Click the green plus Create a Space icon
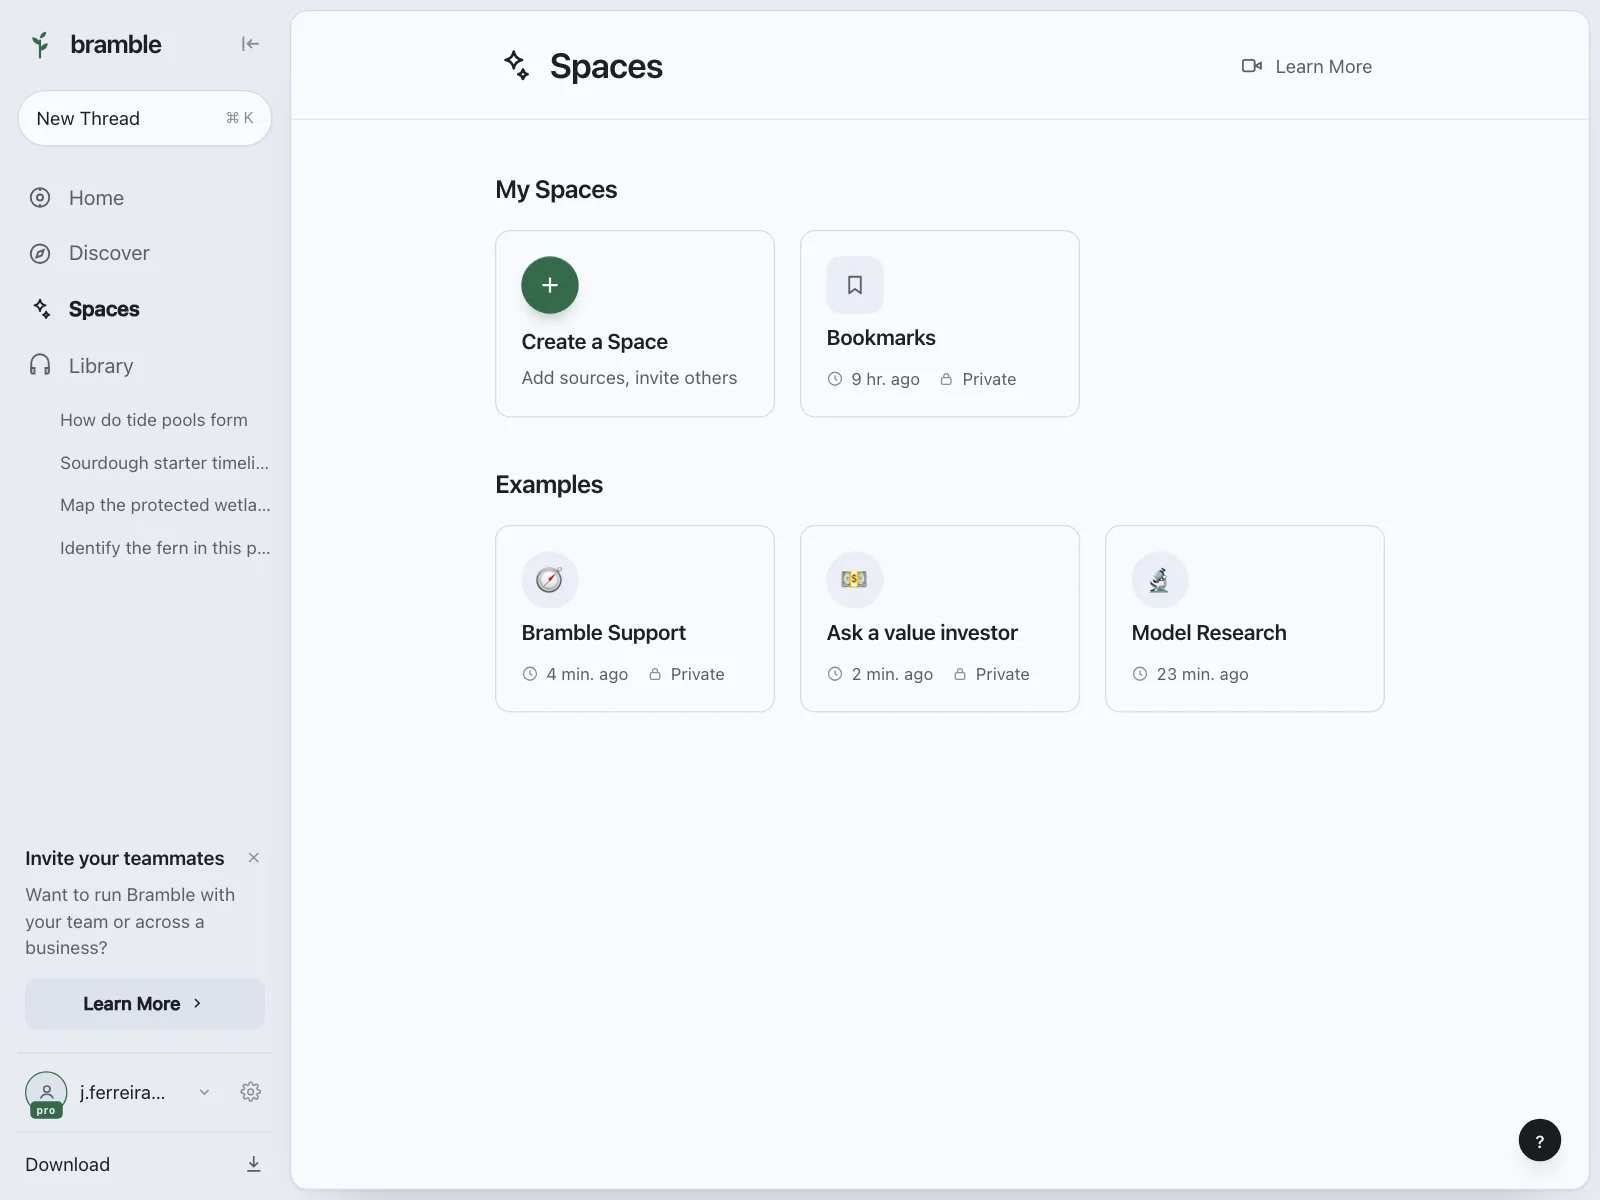This screenshot has width=1600, height=1200. tap(550, 285)
